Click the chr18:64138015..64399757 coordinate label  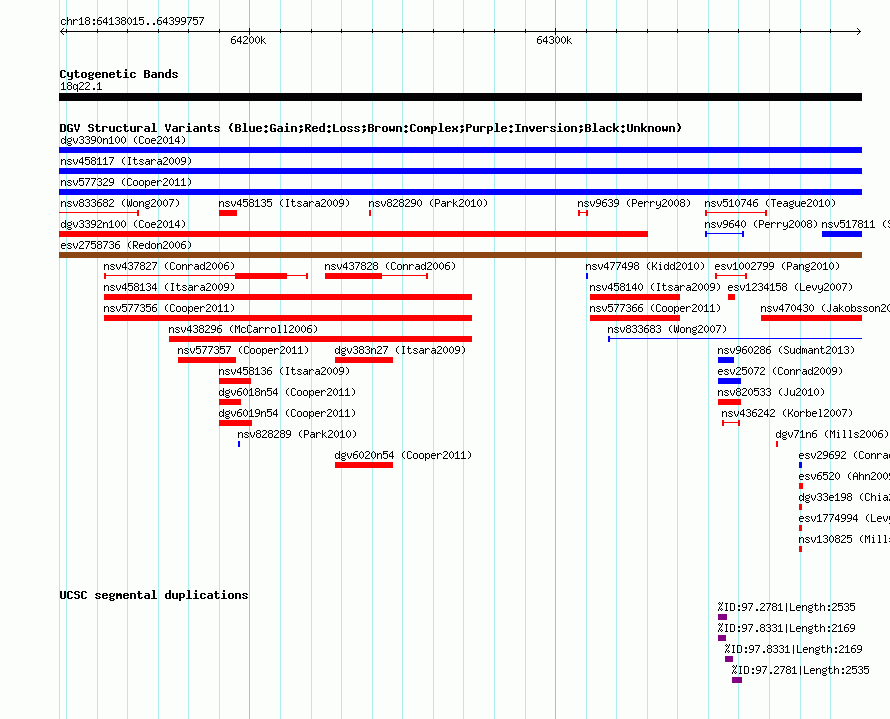click(132, 21)
